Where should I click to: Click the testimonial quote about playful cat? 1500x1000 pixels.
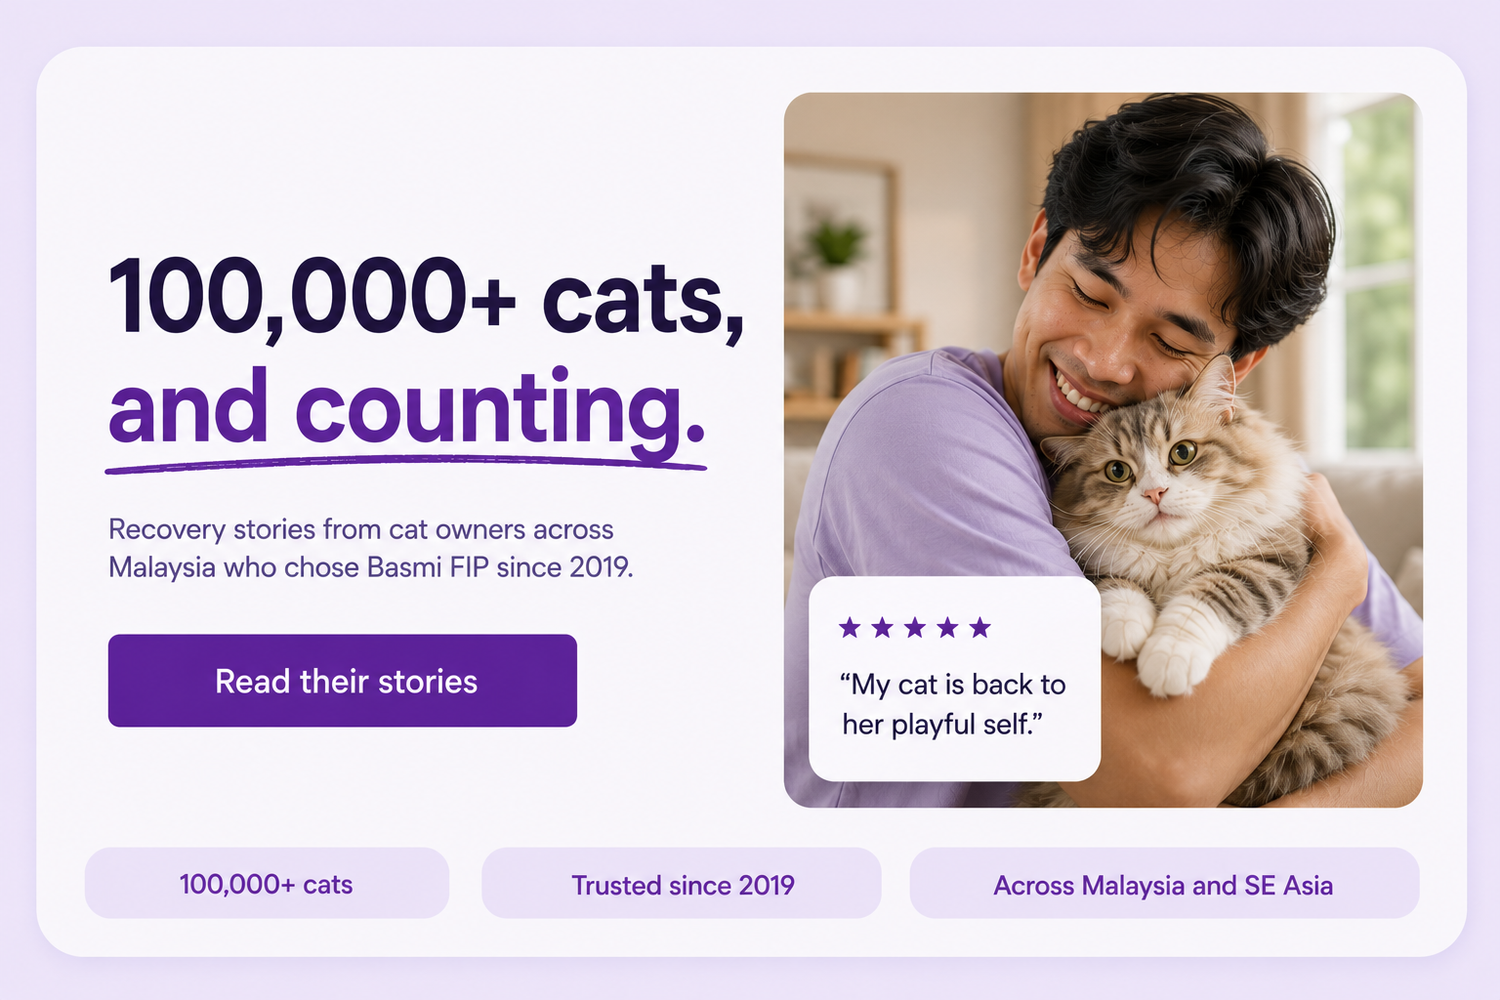pos(954,704)
